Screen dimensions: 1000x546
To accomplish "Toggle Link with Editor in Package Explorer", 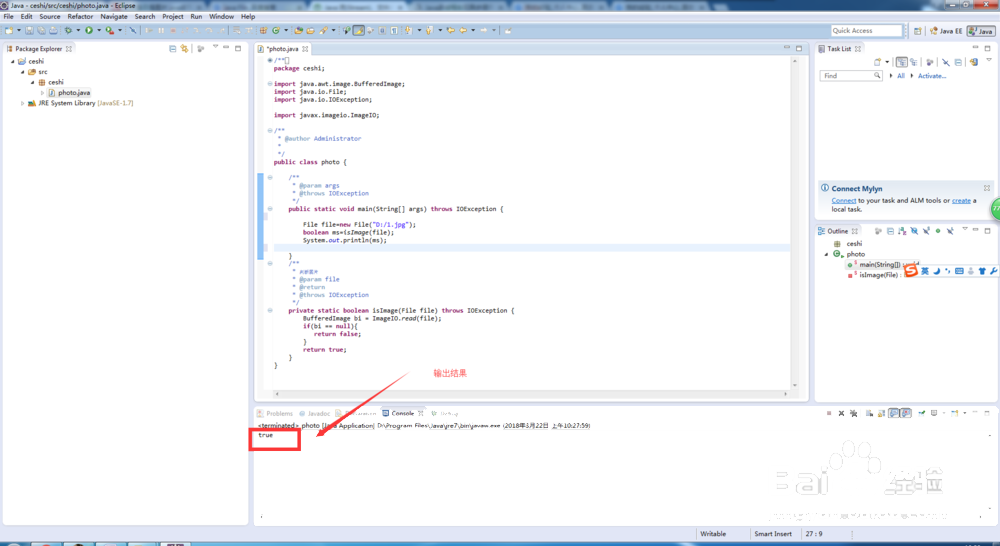I will click(x=184, y=48).
